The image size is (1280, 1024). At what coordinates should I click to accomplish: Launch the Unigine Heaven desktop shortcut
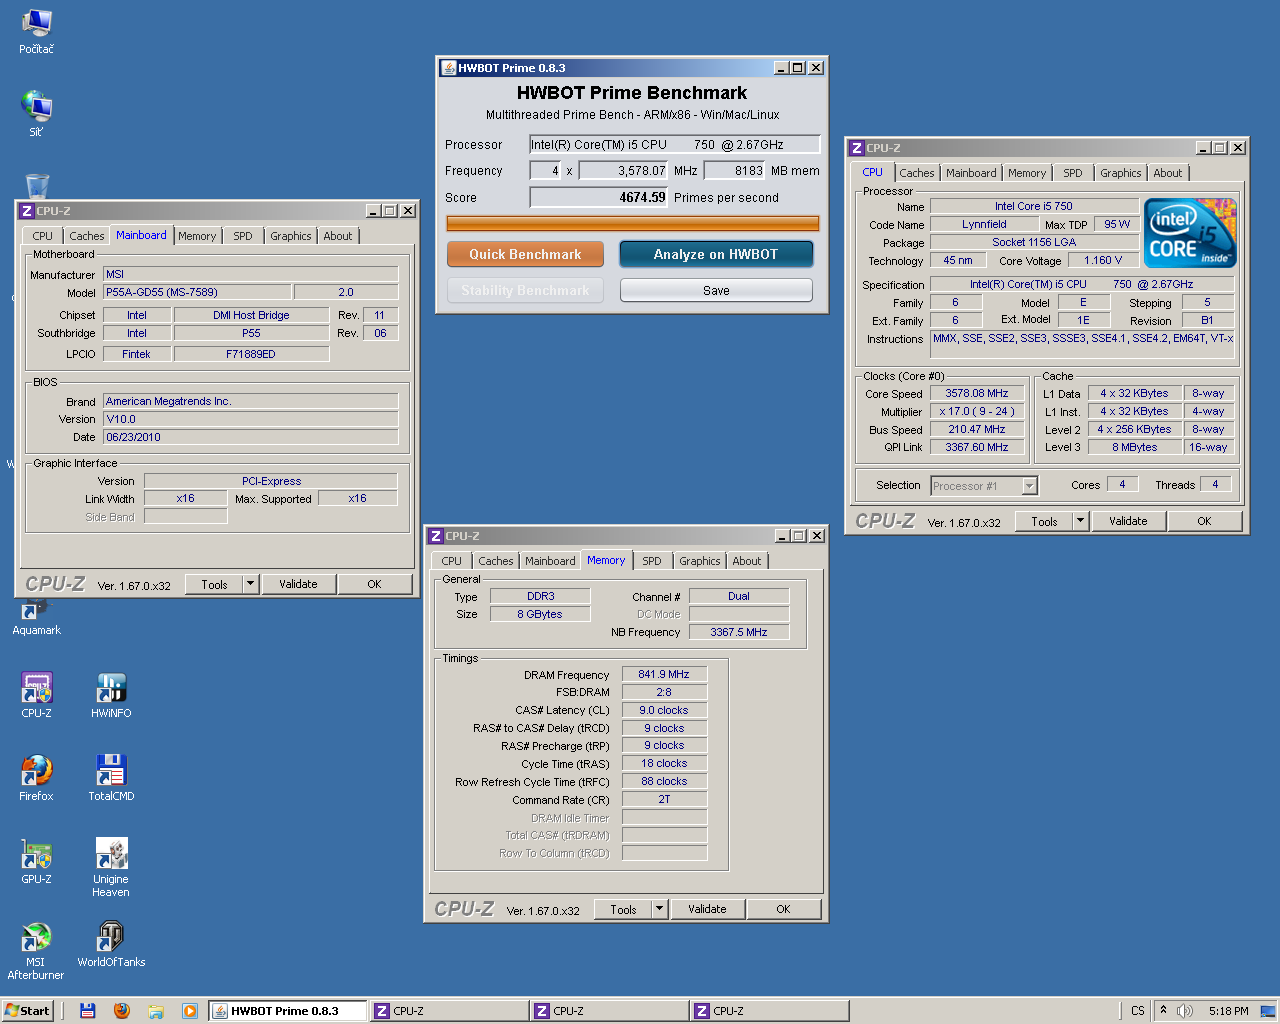coord(111,868)
